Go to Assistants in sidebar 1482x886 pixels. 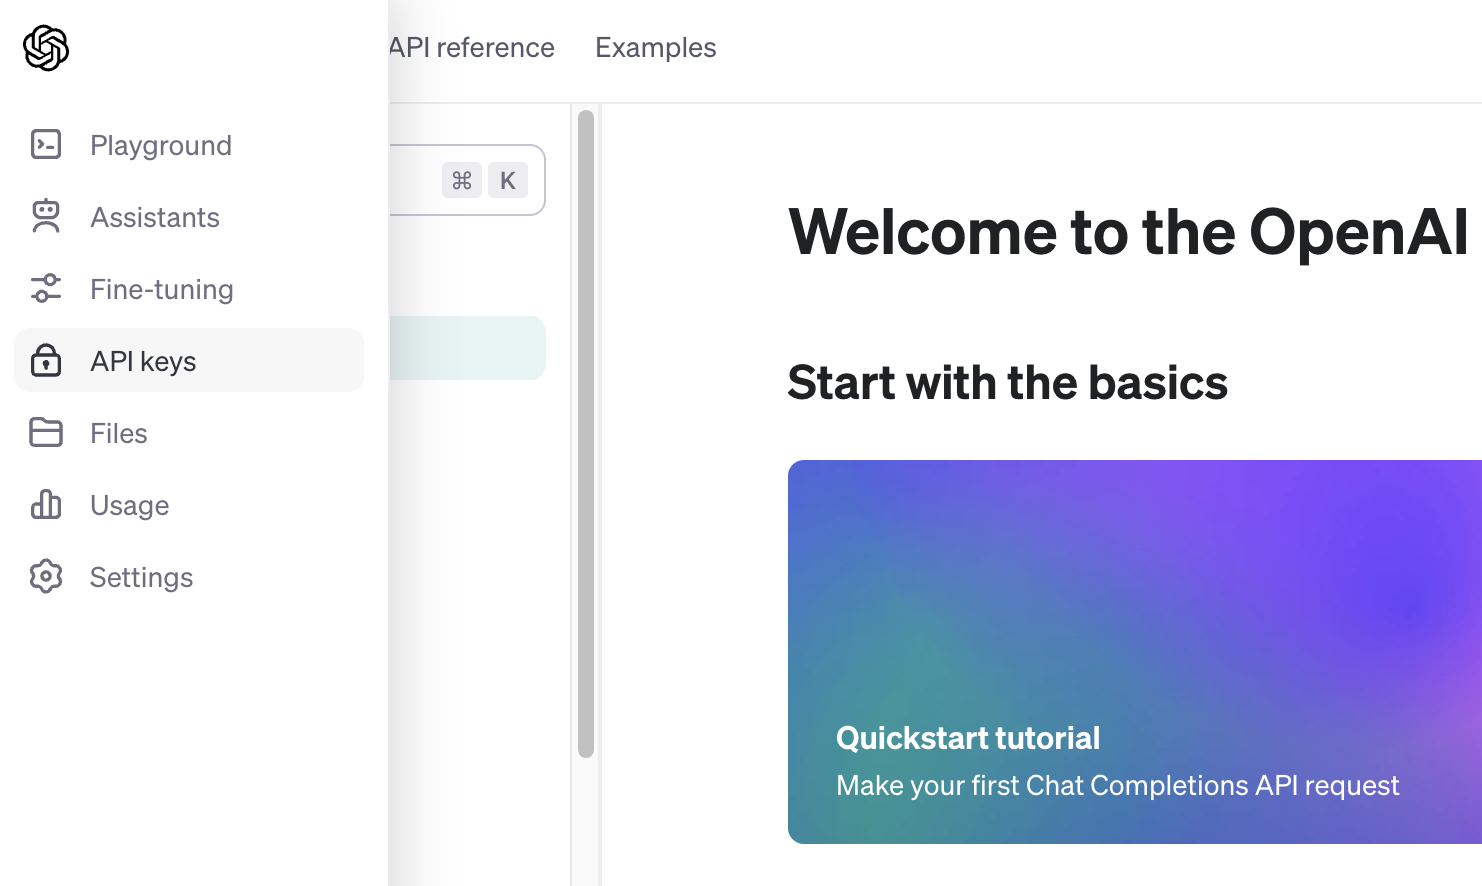click(155, 217)
